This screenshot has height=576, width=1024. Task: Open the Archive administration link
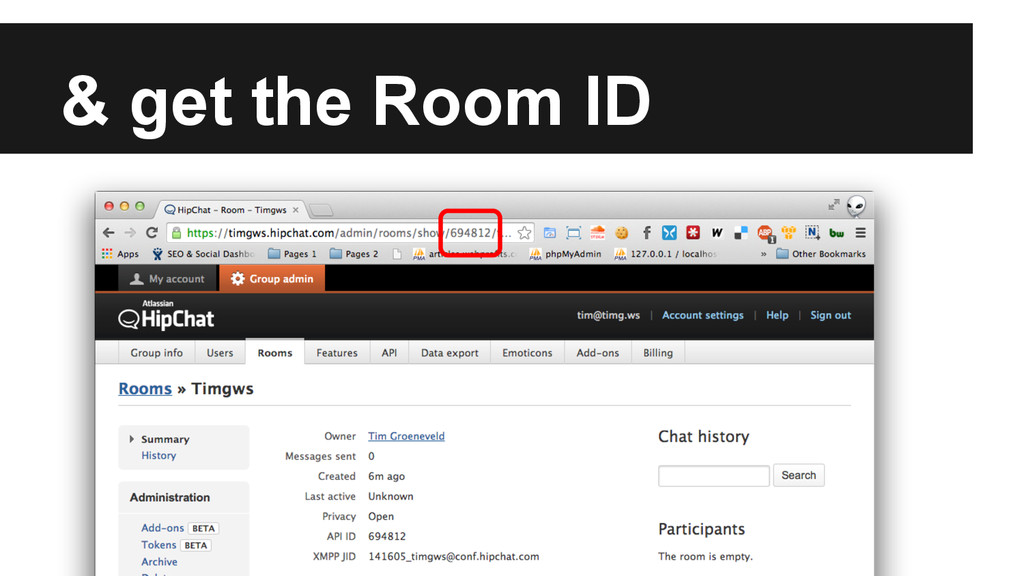159,562
